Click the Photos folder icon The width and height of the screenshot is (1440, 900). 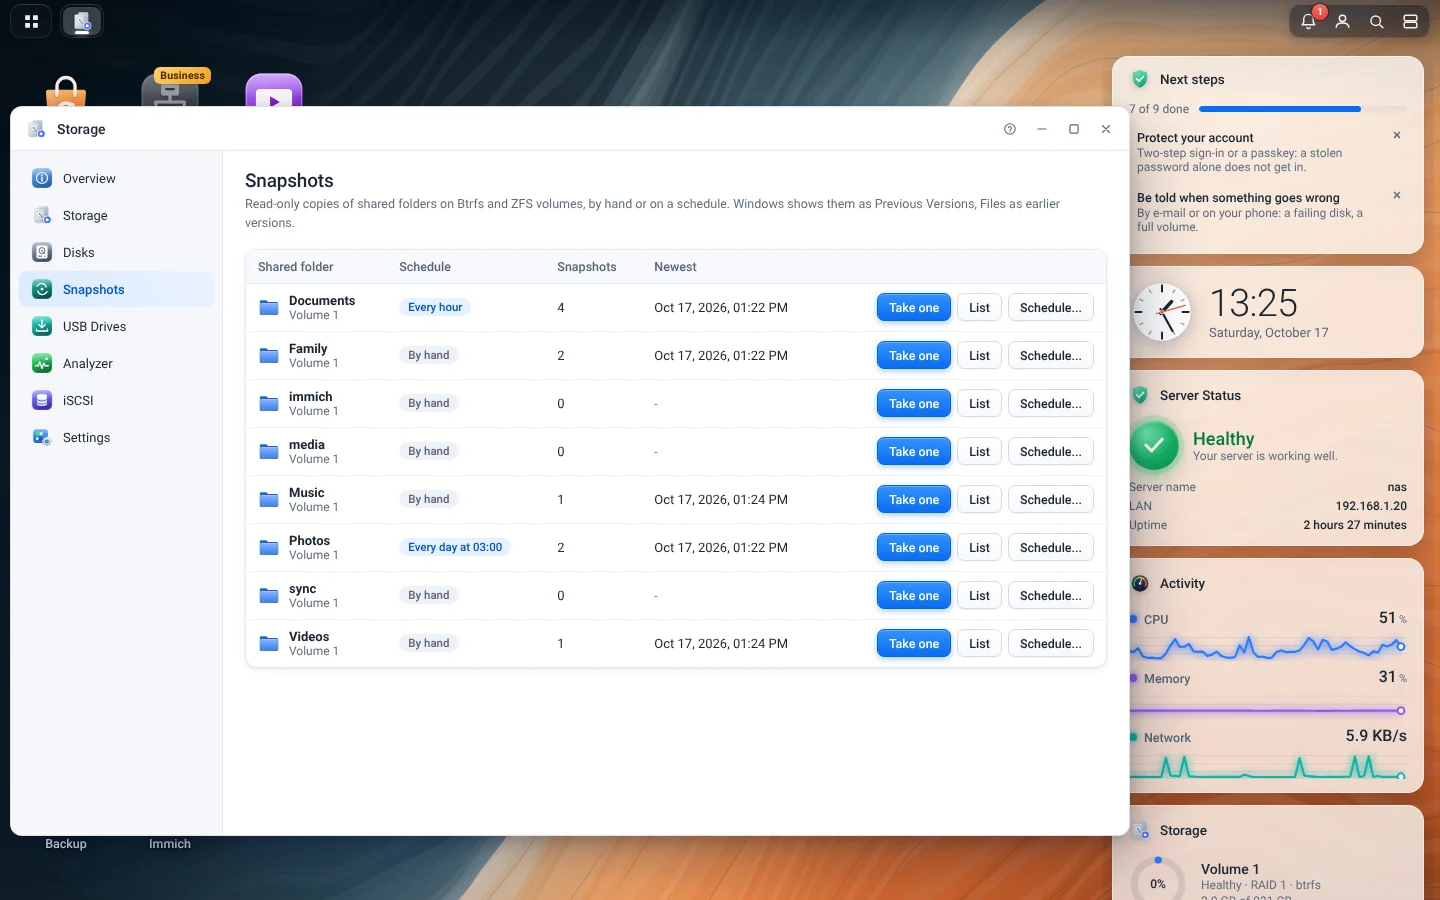click(269, 548)
